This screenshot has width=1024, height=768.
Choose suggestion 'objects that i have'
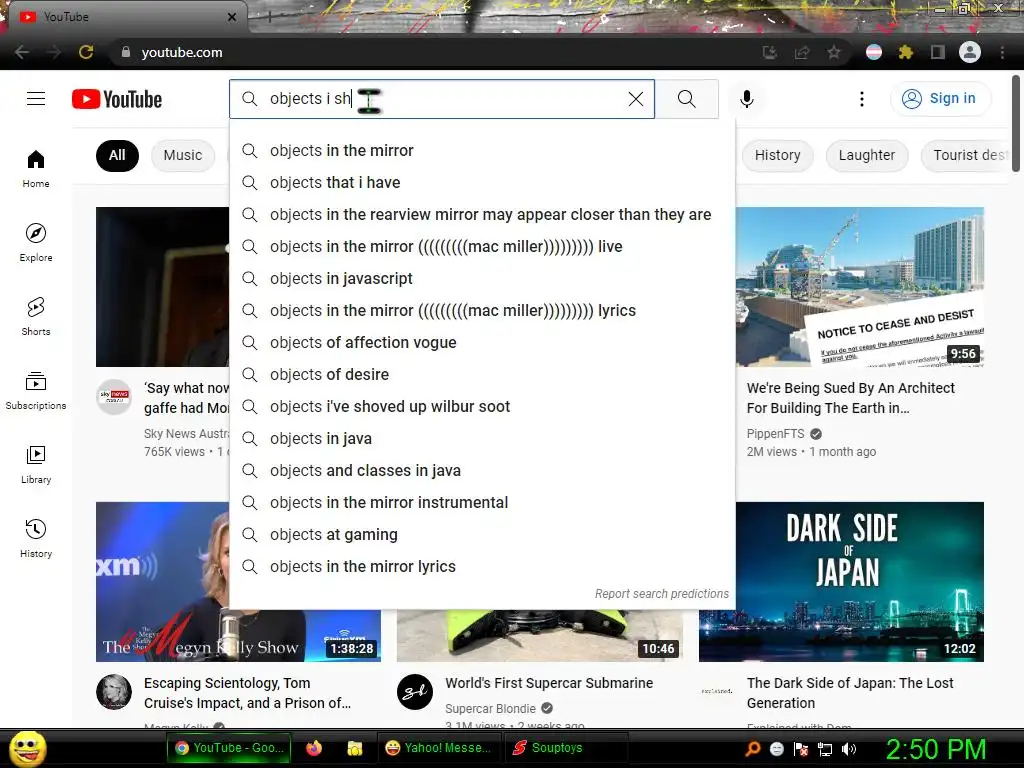[482, 182]
